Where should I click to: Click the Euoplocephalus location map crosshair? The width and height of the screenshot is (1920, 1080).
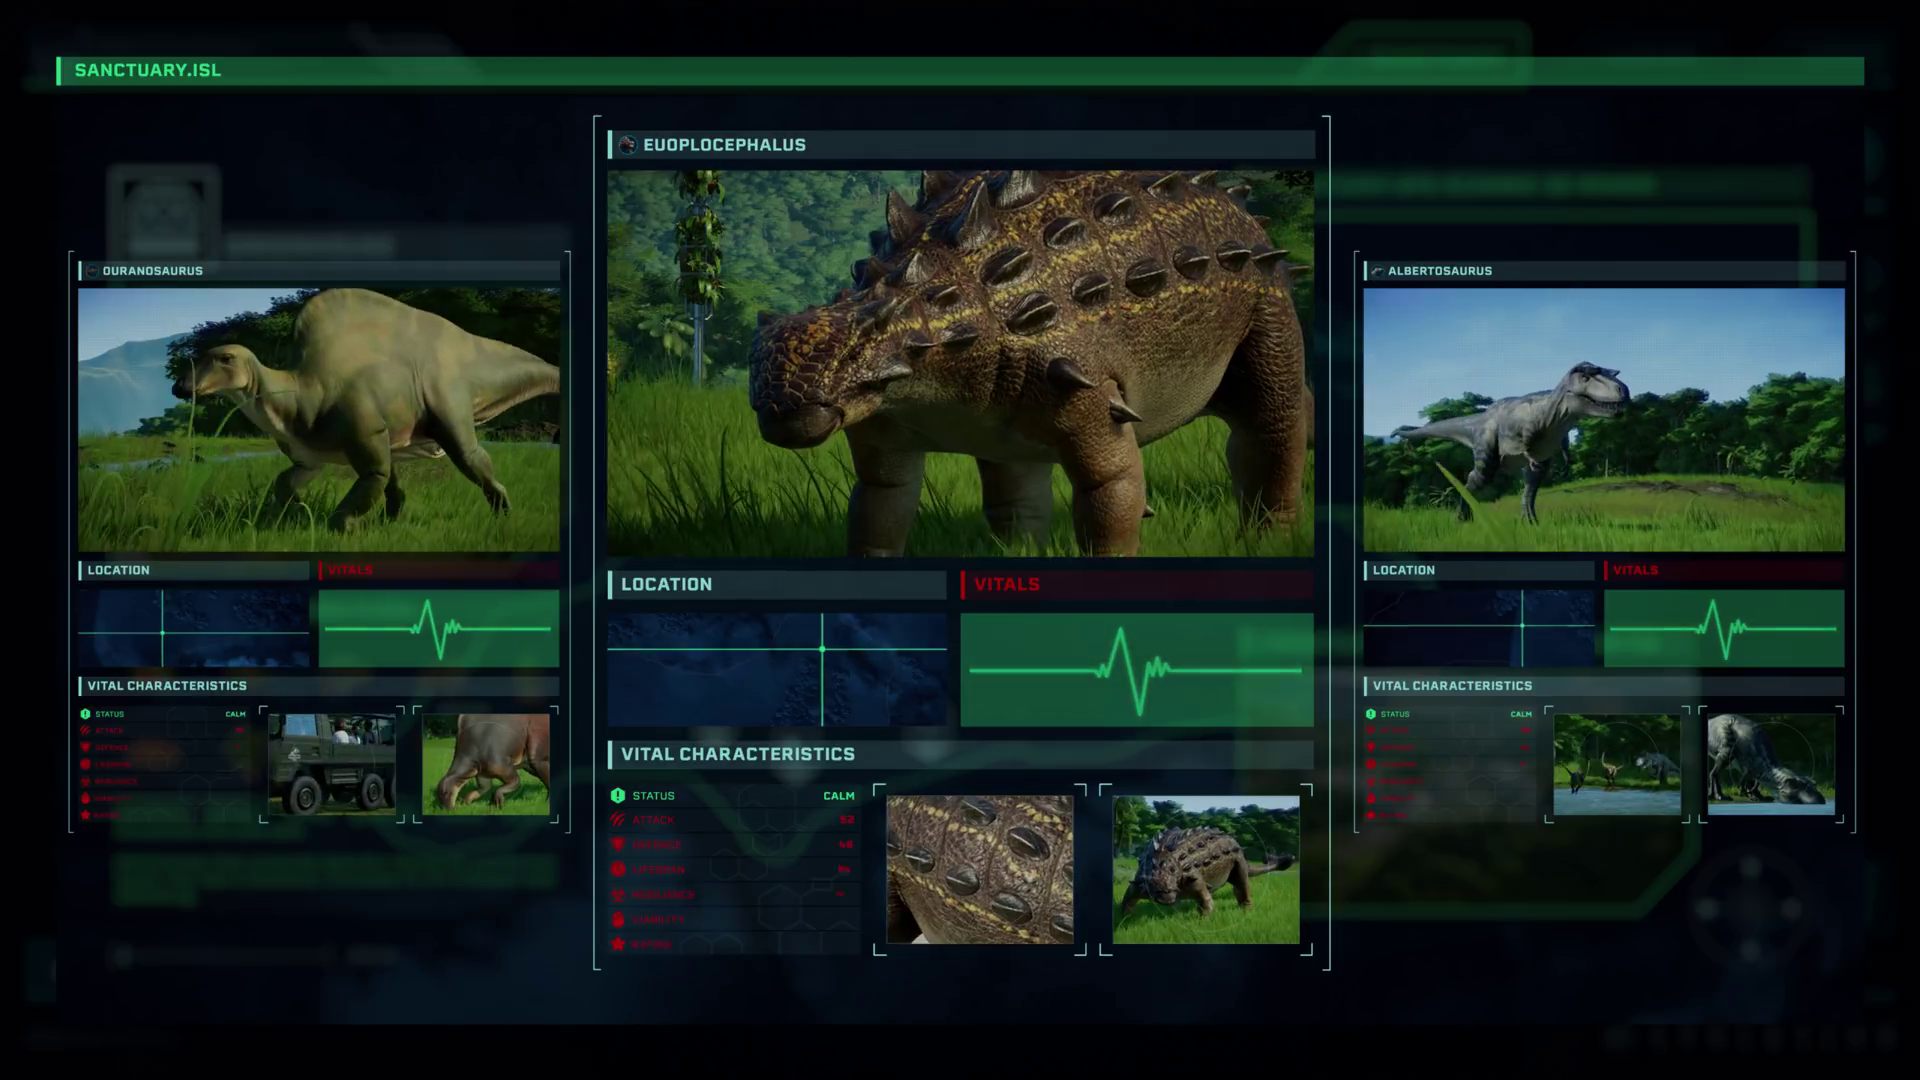(822, 649)
